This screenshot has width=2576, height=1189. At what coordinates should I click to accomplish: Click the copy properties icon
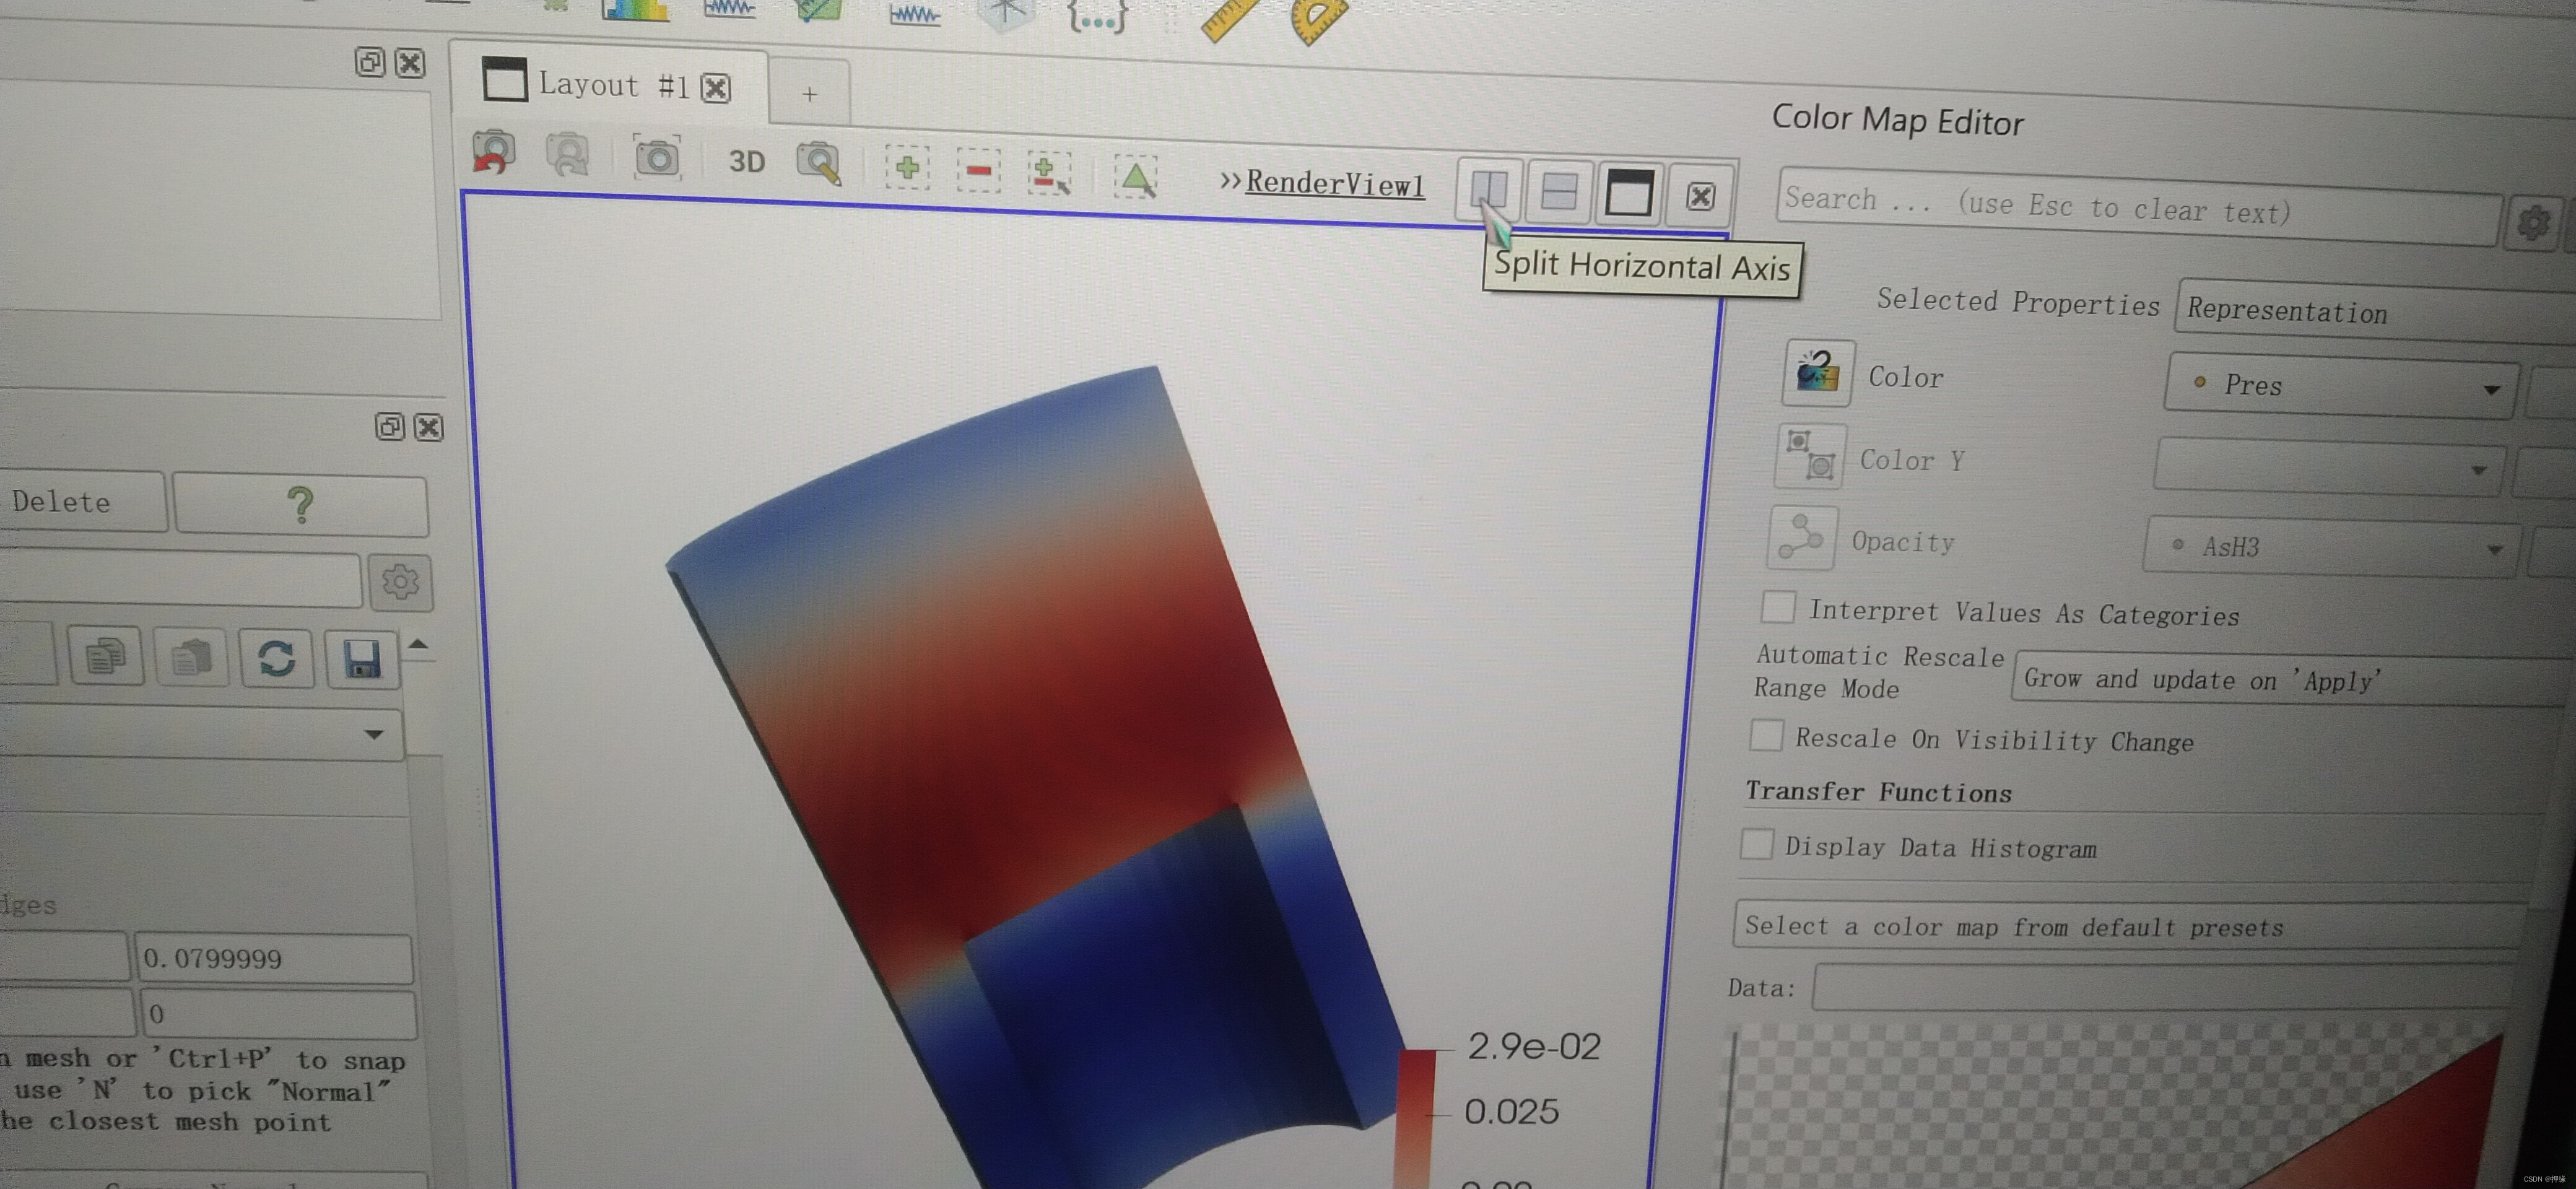106,656
